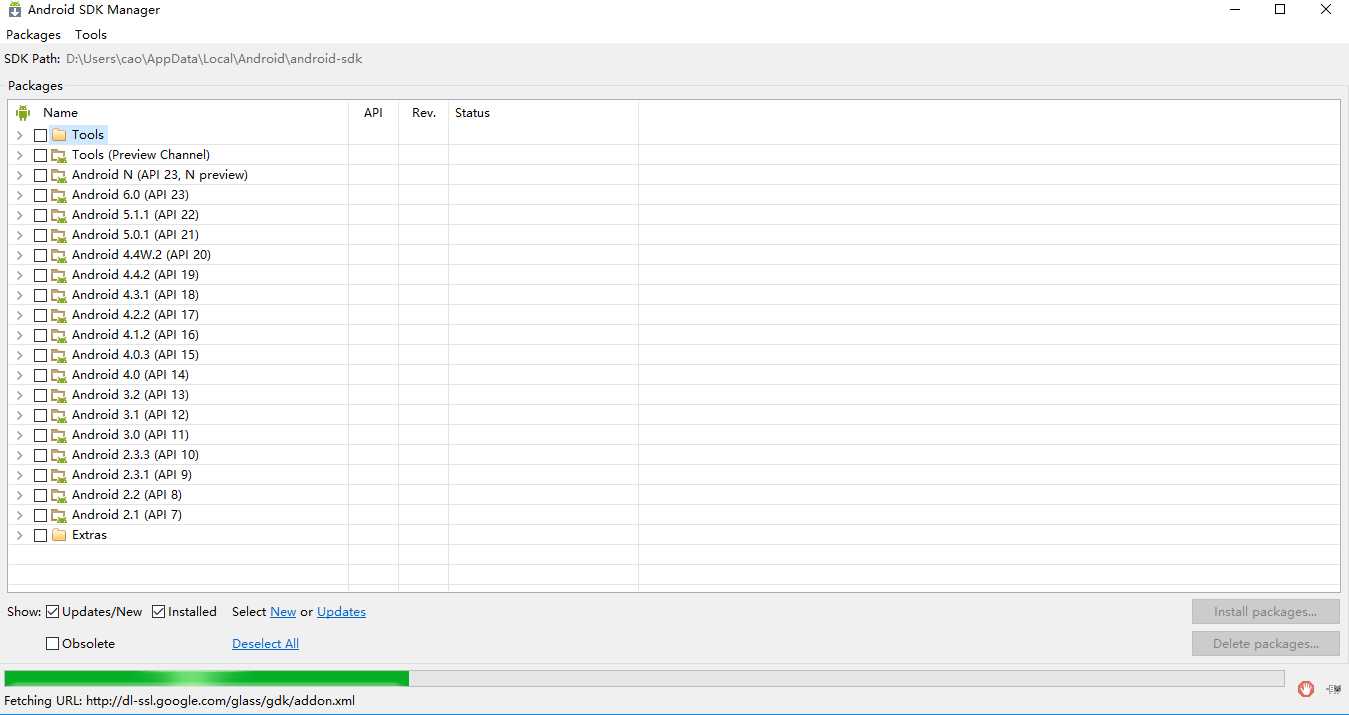
Task: Check the Android N (API 23, N preview) checkbox
Action: (x=40, y=175)
